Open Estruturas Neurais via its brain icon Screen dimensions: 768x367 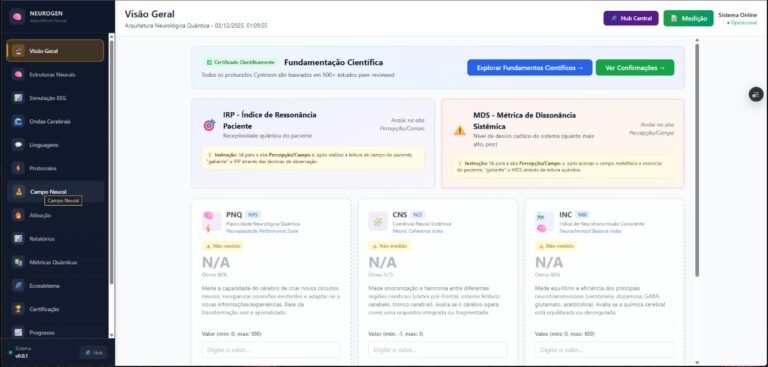(x=18, y=74)
